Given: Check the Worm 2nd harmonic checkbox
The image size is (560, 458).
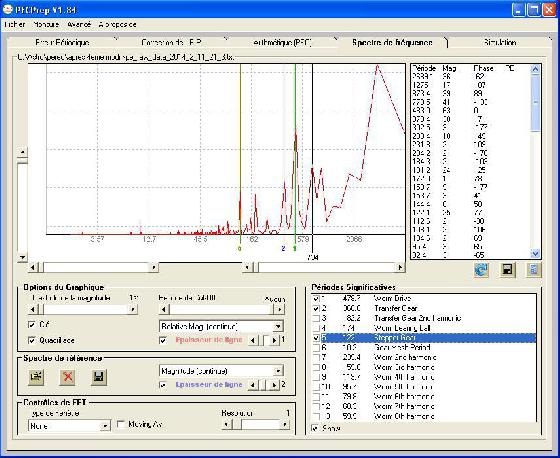Looking at the screenshot, I should tap(316, 358).
